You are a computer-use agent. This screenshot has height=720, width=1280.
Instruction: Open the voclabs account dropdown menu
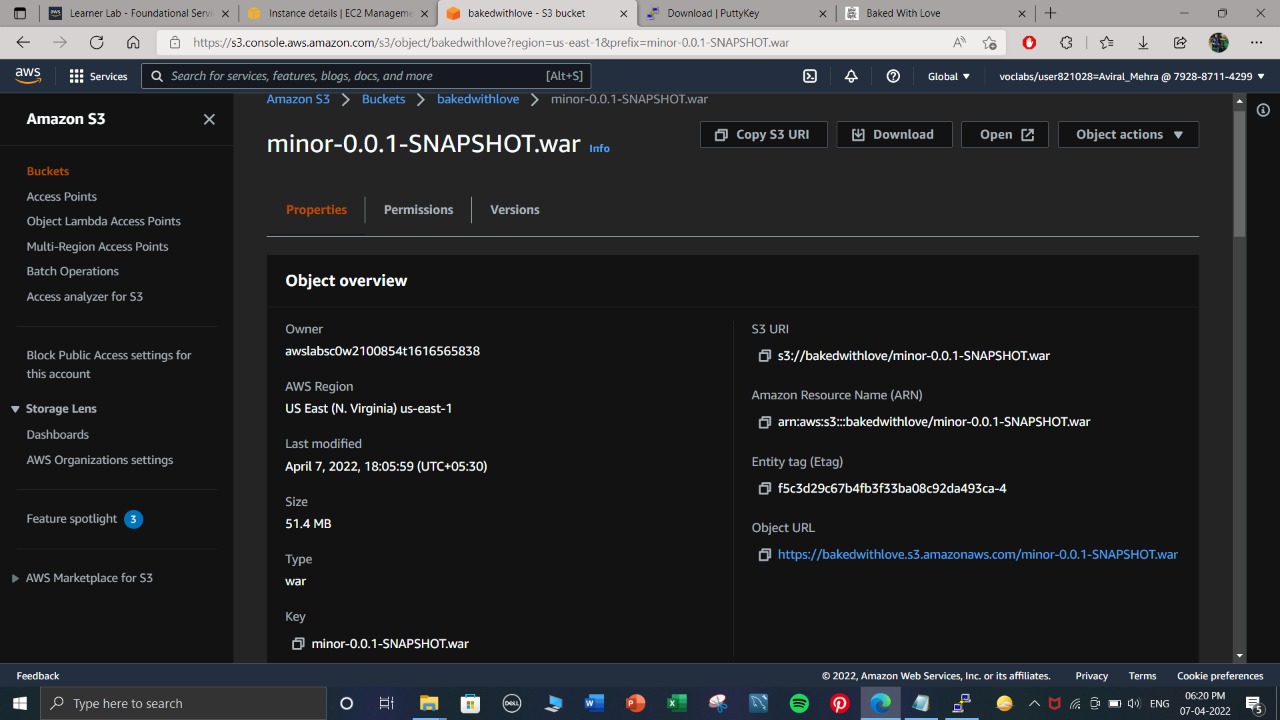pos(1132,76)
